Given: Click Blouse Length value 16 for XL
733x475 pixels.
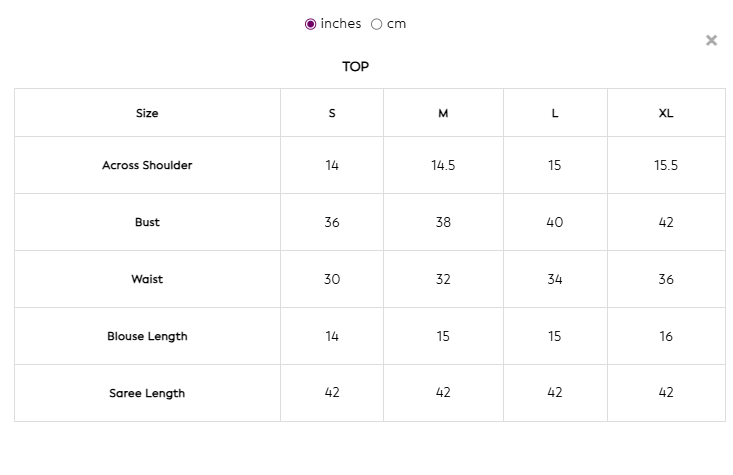Looking at the screenshot, I should click(666, 336).
